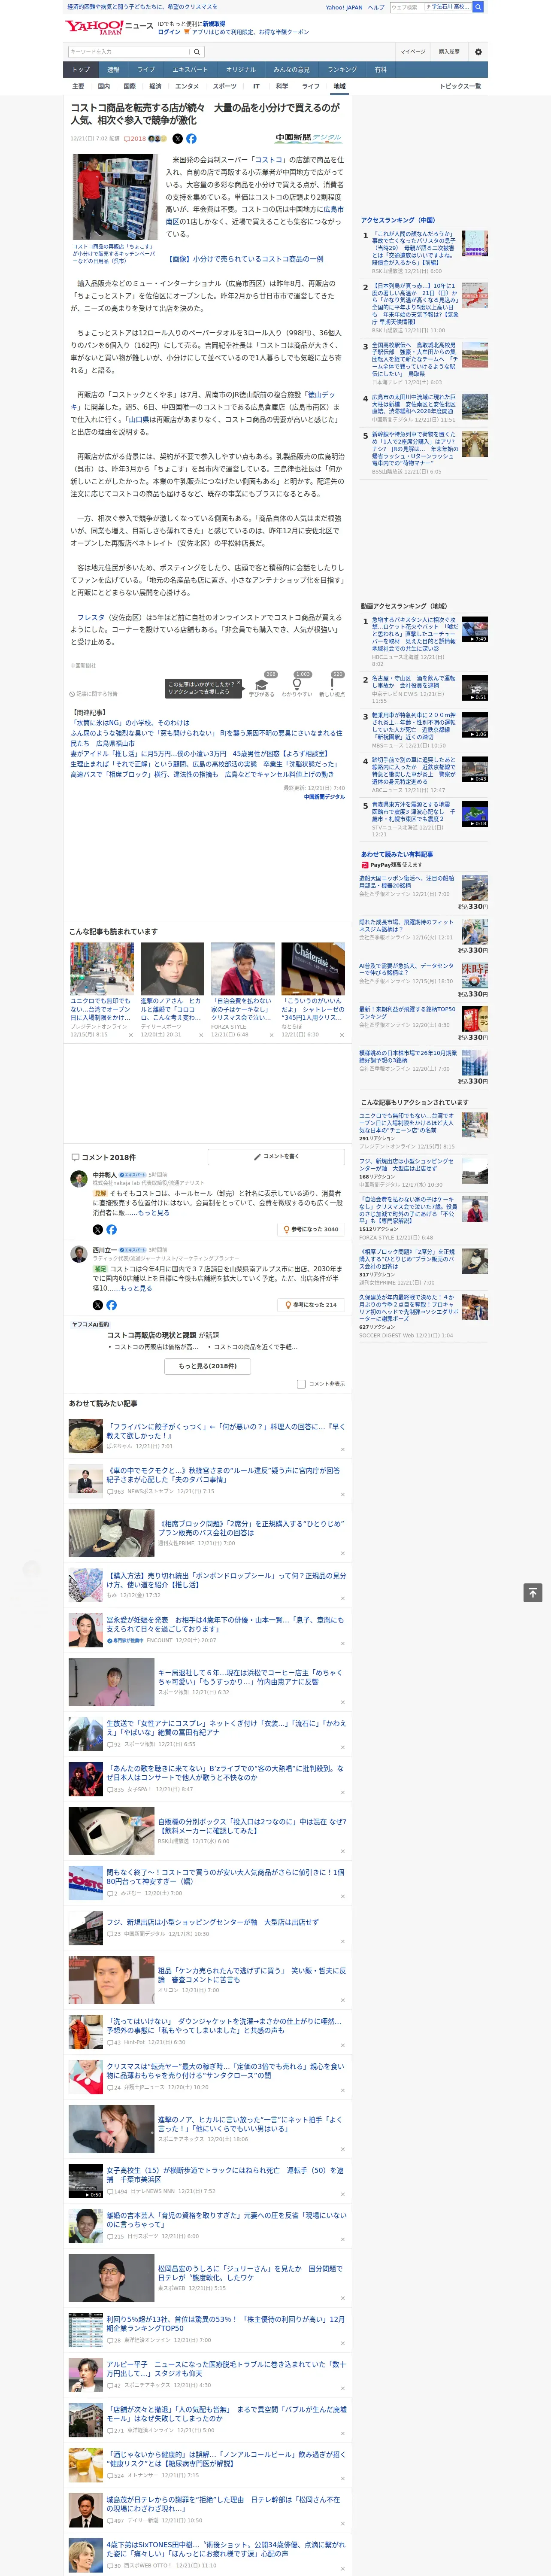
Task: Open the article's Costco shop photo
Action: click(114, 197)
